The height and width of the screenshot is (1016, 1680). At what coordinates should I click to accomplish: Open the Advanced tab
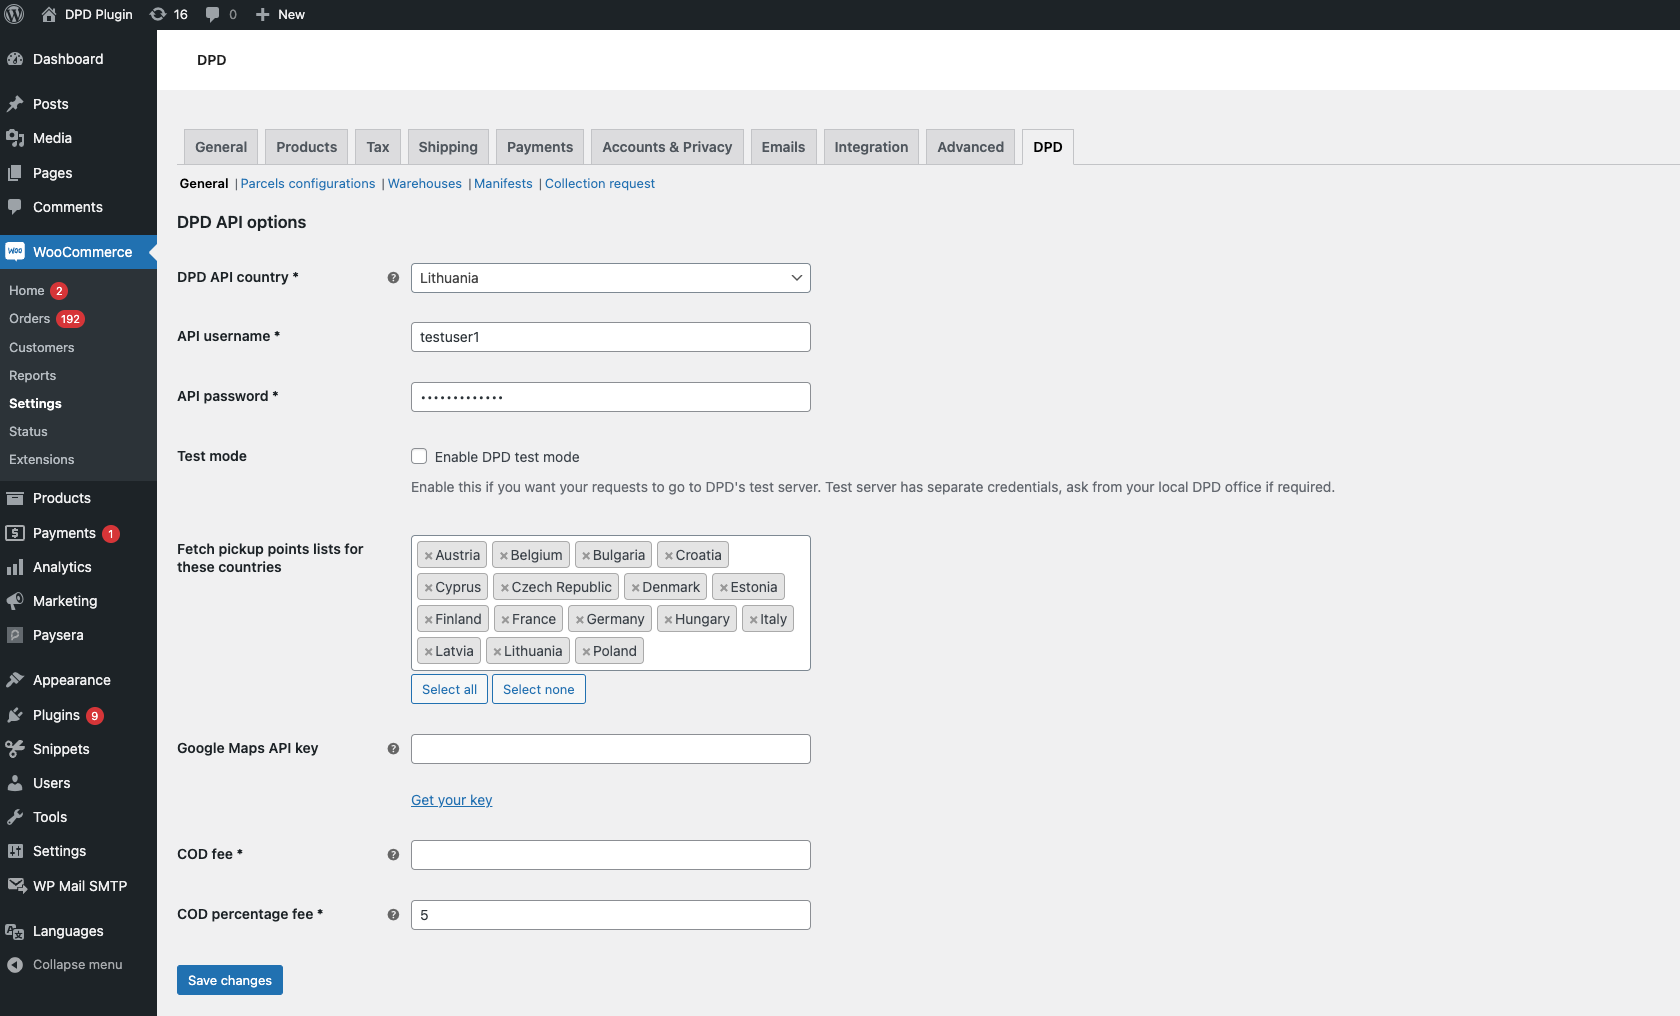tap(970, 147)
